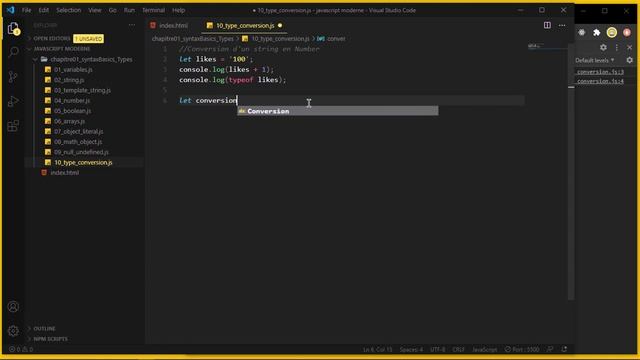This screenshot has height=360, width=640.
Task: Open the Manage gear in activity bar
Action: [x=13, y=331]
